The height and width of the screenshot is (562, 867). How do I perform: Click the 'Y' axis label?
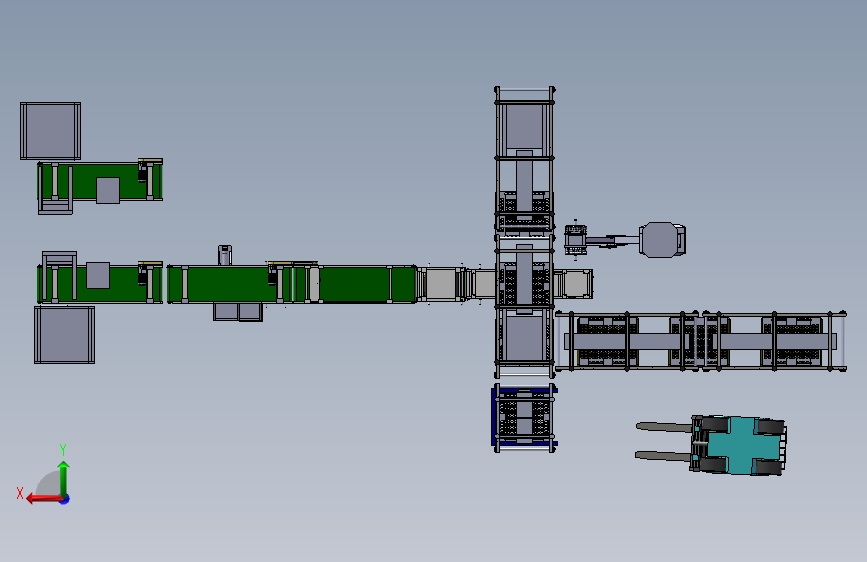63,449
